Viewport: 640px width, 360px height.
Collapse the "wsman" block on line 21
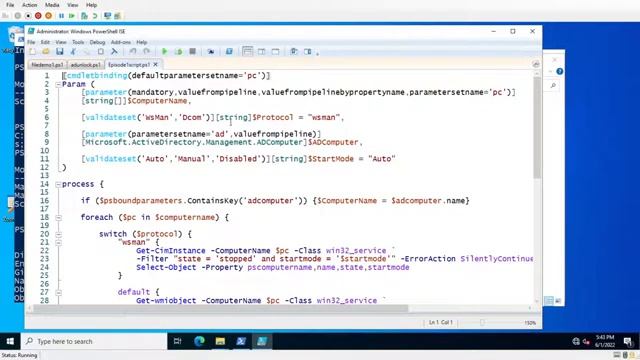58,242
